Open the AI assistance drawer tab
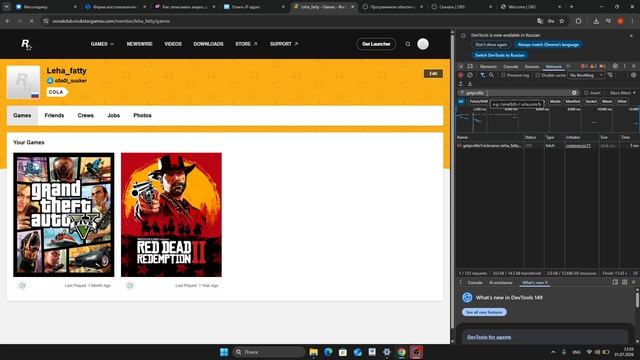640x360 pixels. (x=501, y=282)
